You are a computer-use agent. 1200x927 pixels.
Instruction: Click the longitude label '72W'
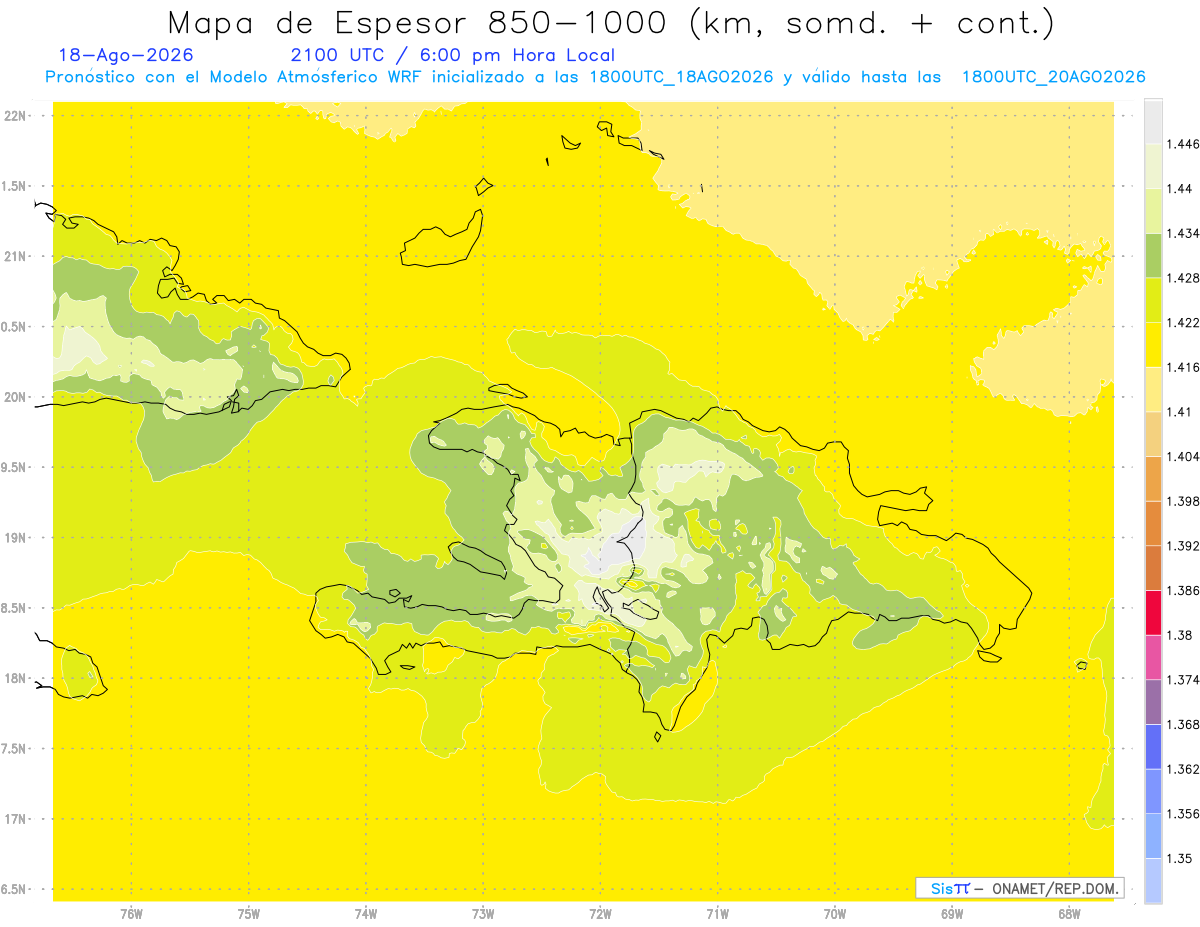[600, 914]
